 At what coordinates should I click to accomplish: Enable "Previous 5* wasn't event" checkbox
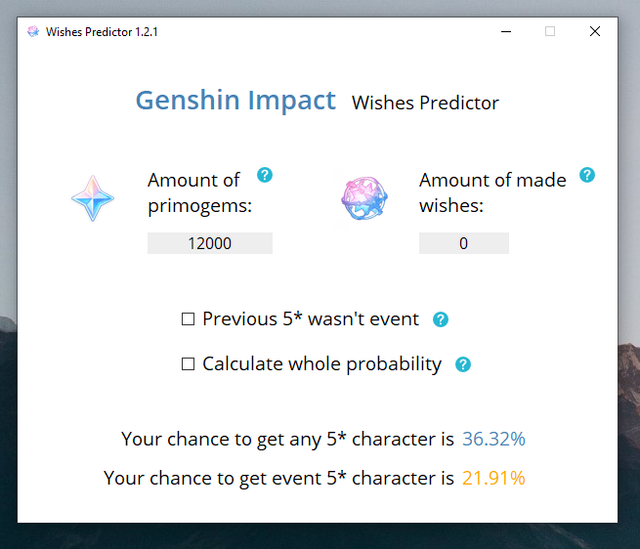(188, 319)
